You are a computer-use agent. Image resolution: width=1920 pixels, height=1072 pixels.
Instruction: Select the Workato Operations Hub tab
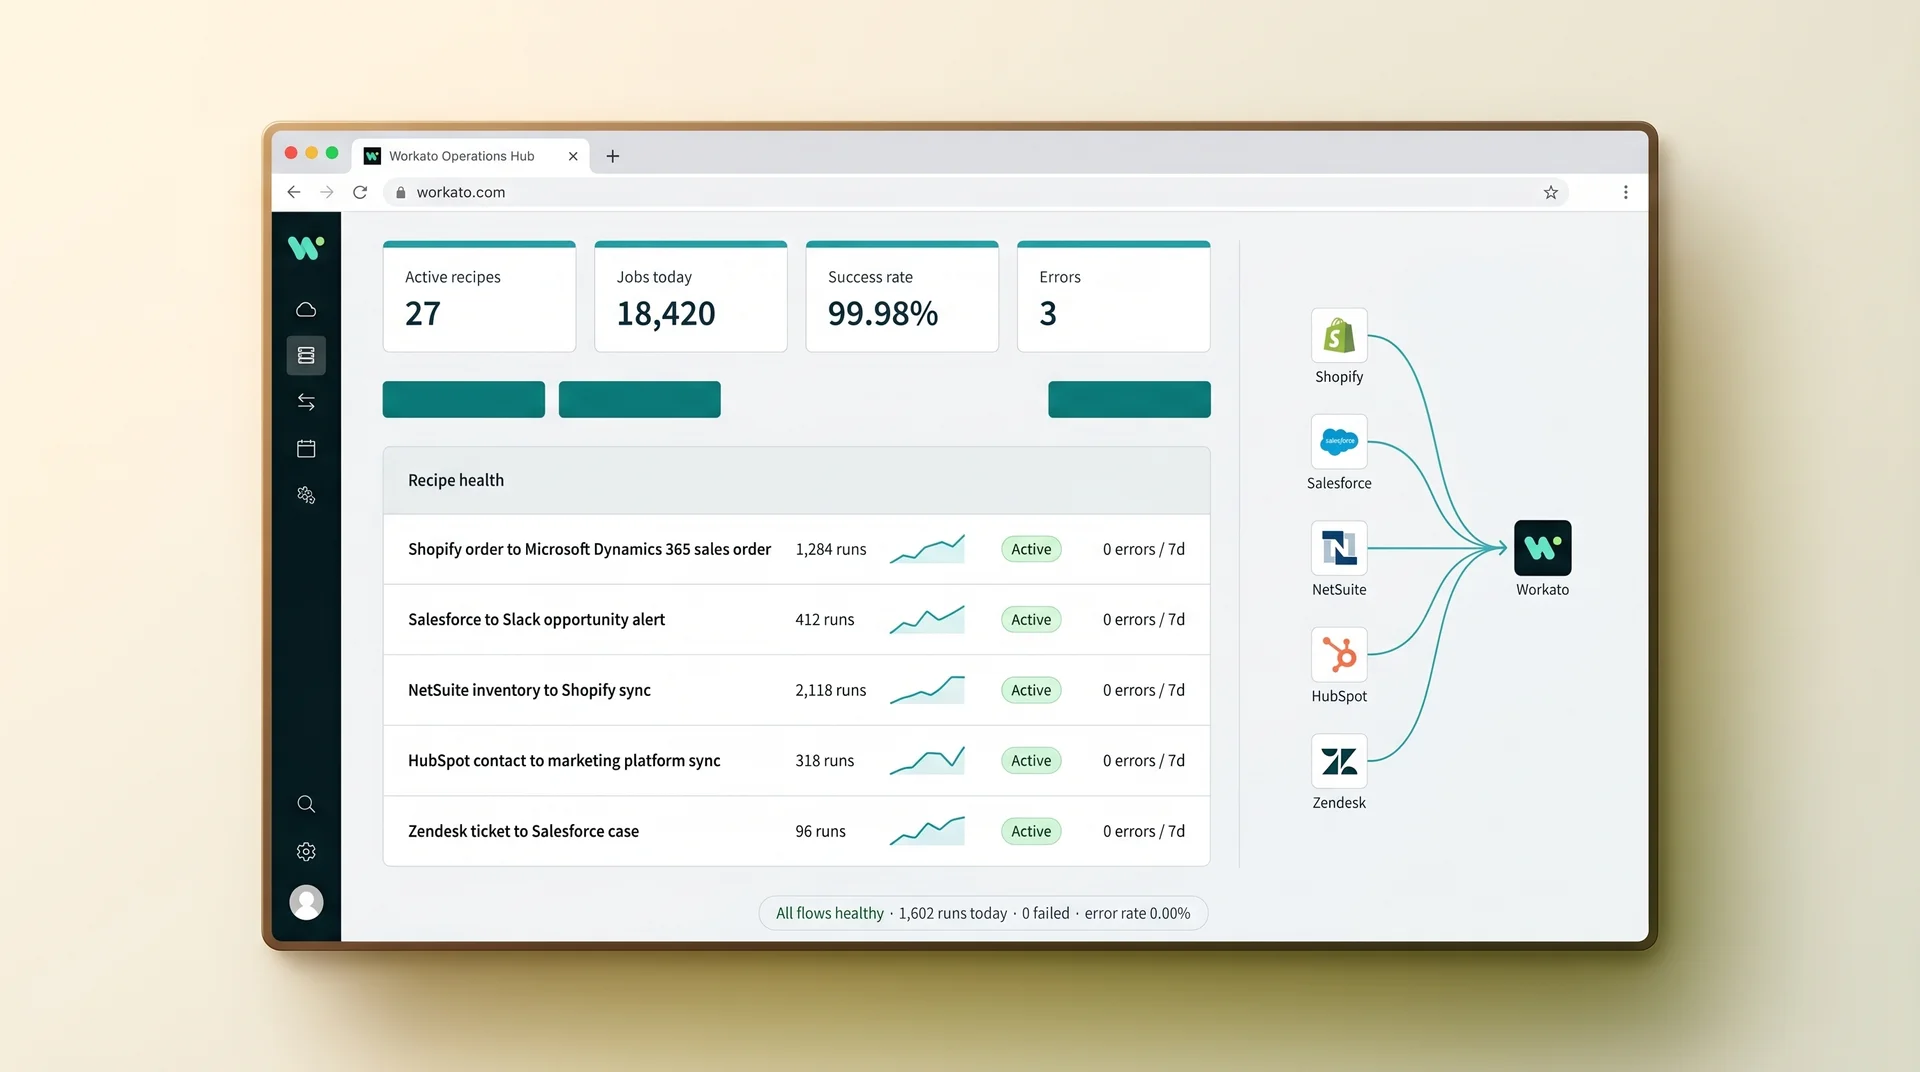tap(470, 156)
